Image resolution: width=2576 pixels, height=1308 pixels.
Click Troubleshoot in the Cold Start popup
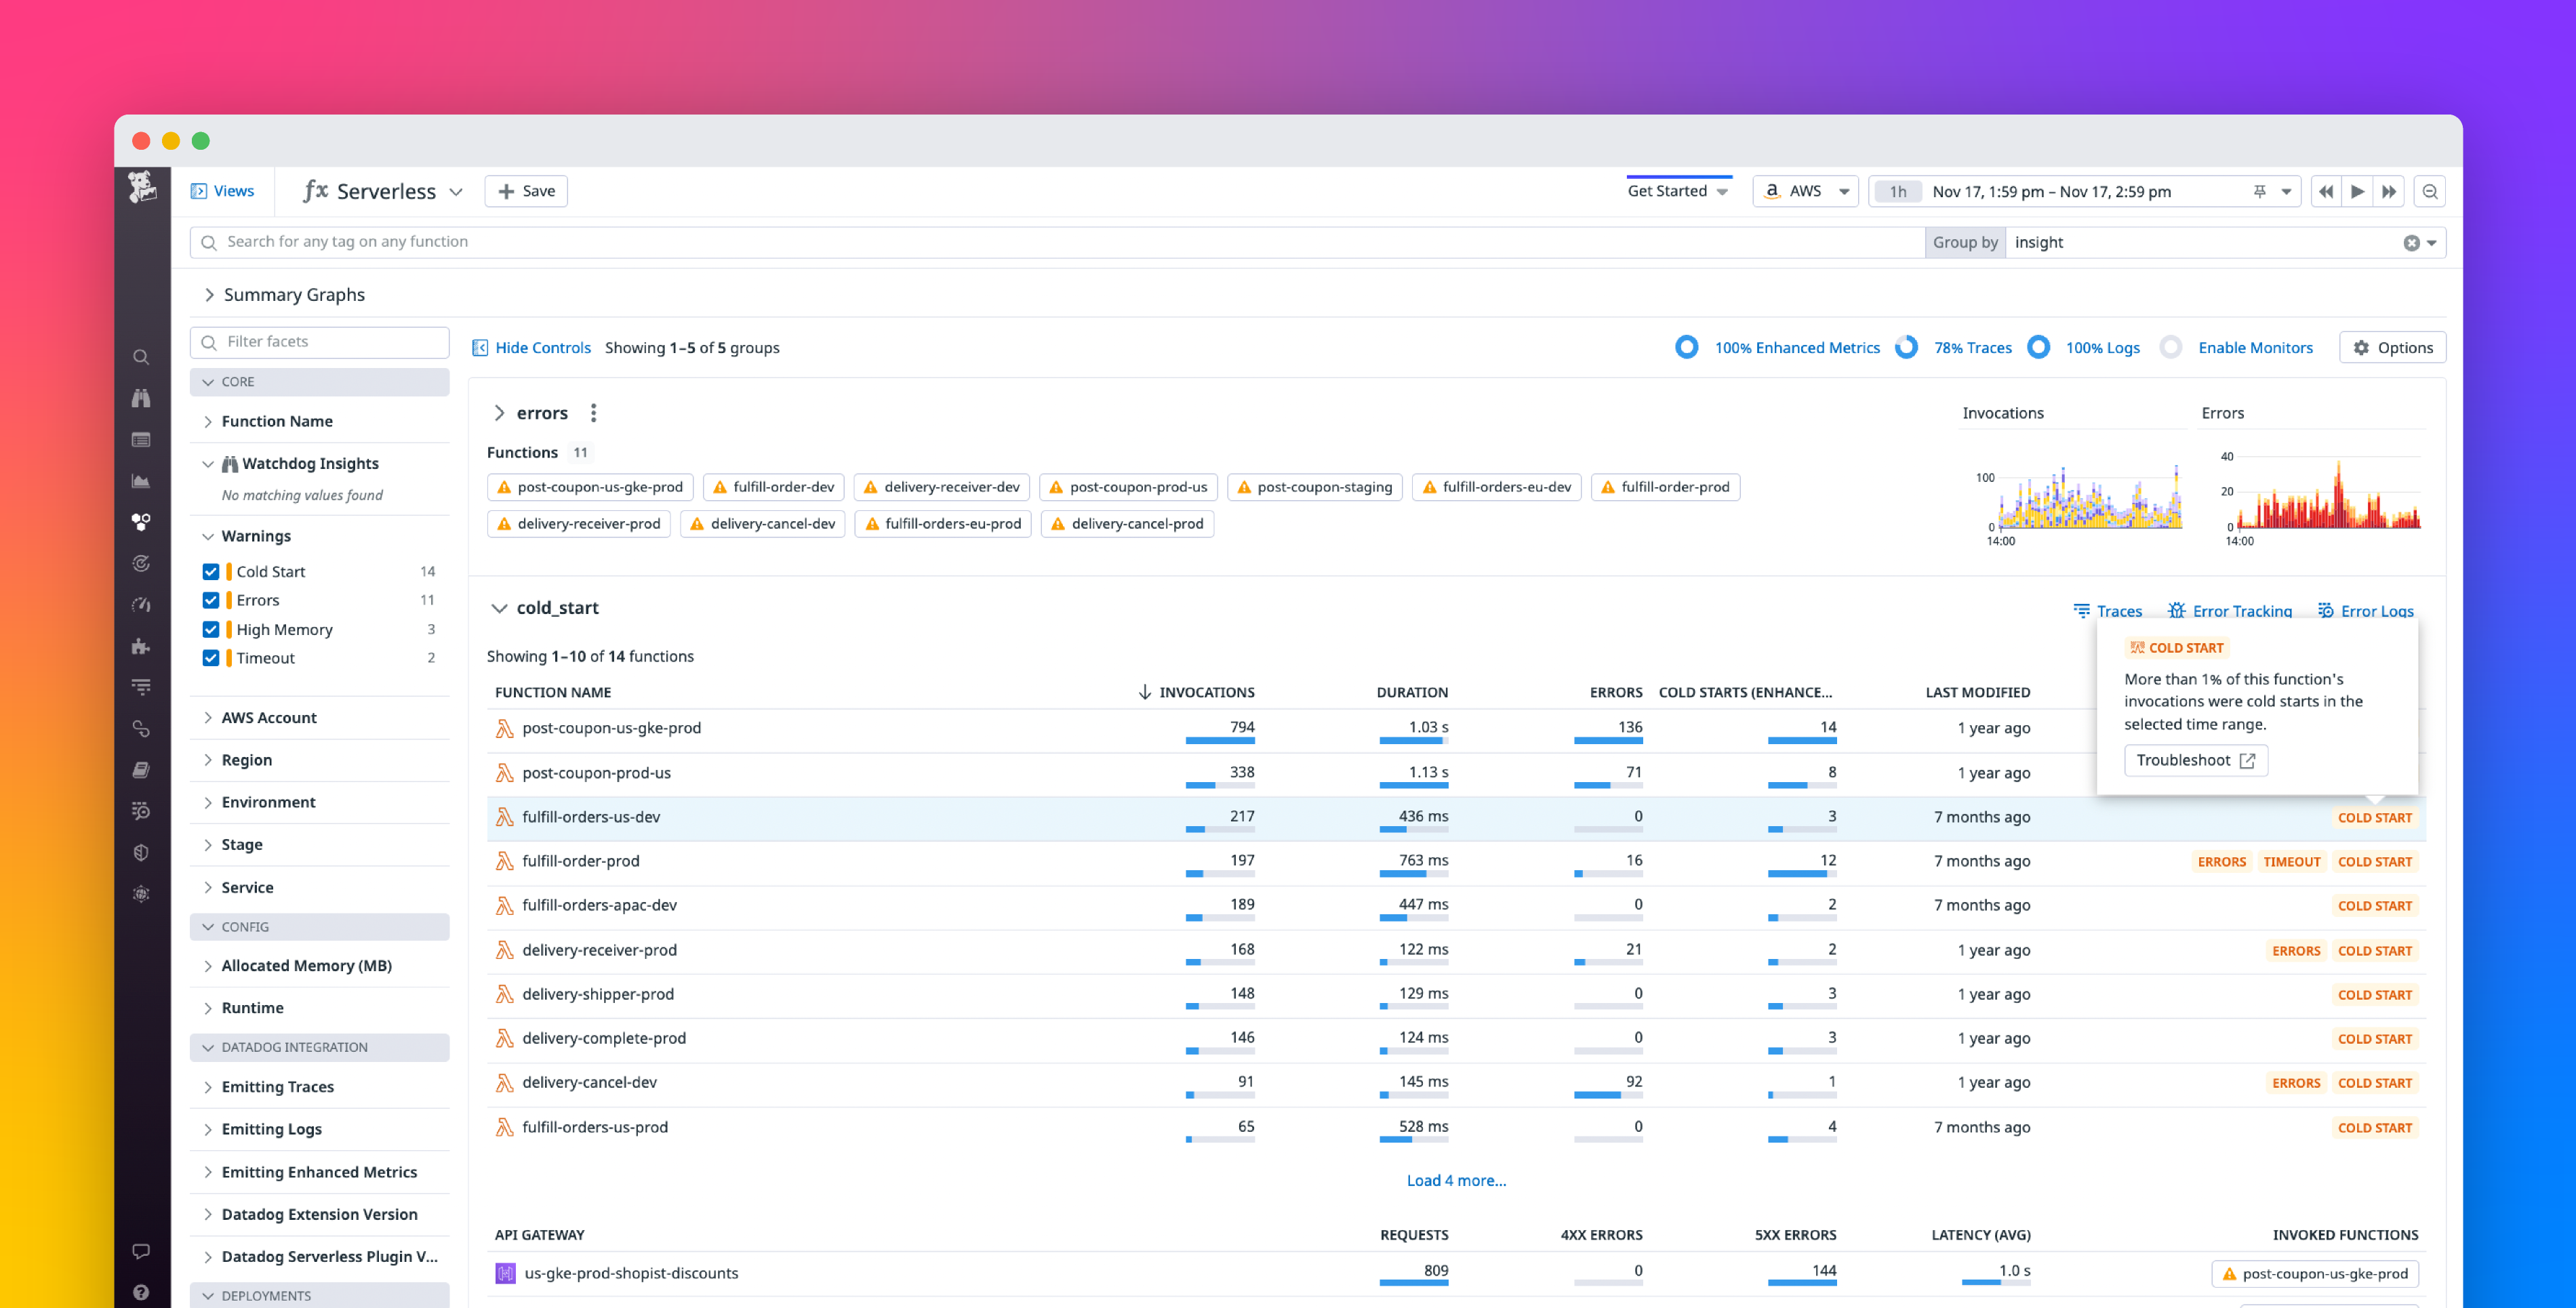[2196, 760]
